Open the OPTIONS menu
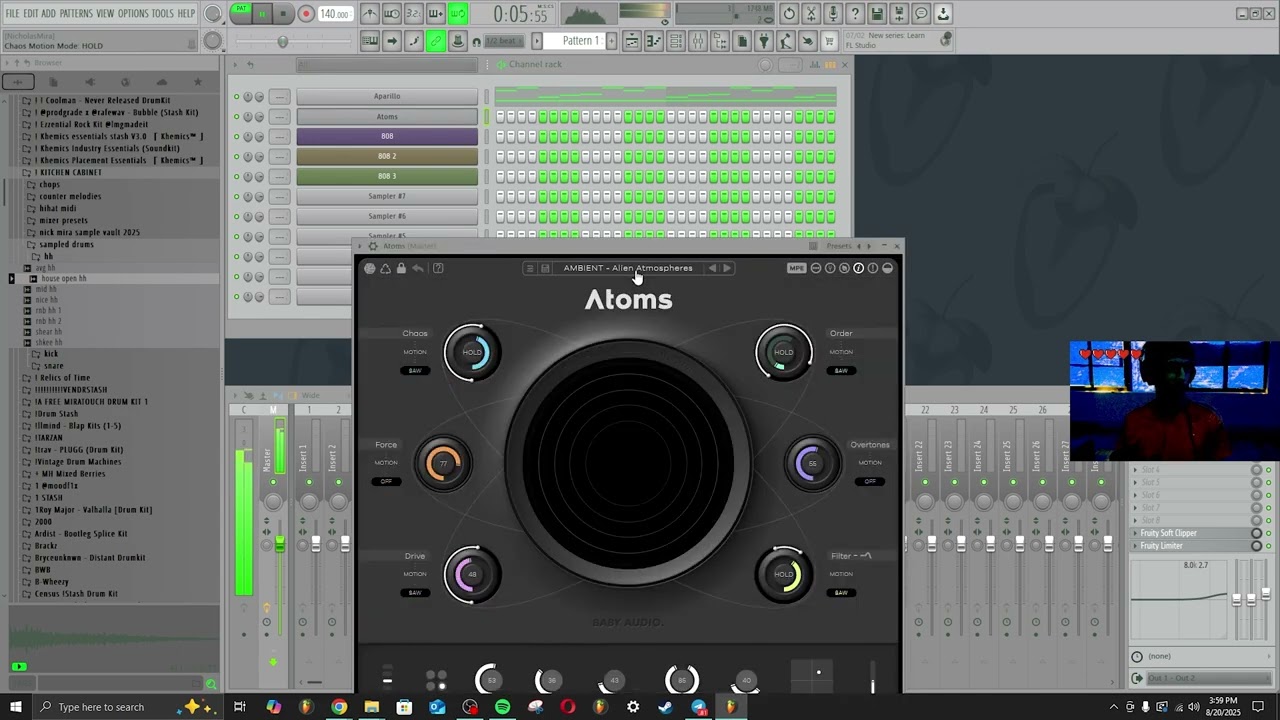Screen dimensions: 1280x720 pyautogui.click(x=133, y=14)
